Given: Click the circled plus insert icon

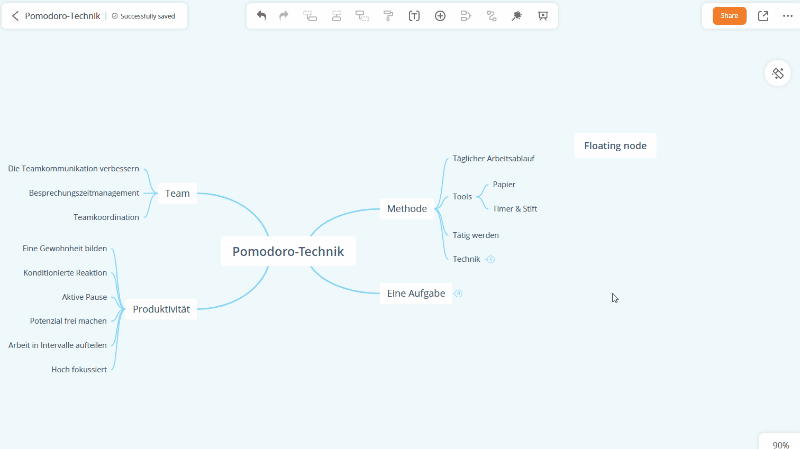Looking at the screenshot, I should (440, 16).
